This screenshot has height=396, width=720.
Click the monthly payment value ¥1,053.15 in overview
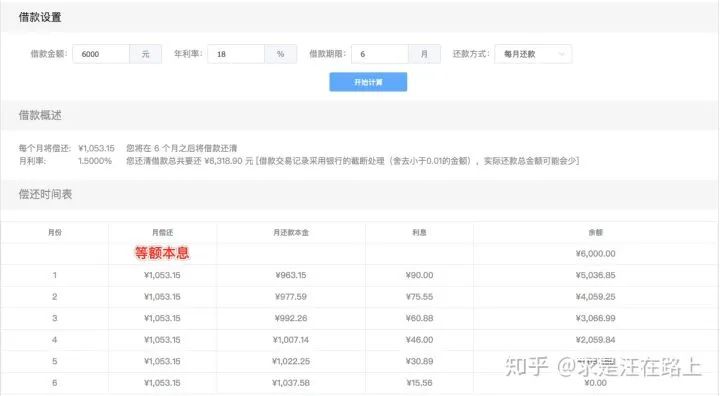(x=96, y=148)
